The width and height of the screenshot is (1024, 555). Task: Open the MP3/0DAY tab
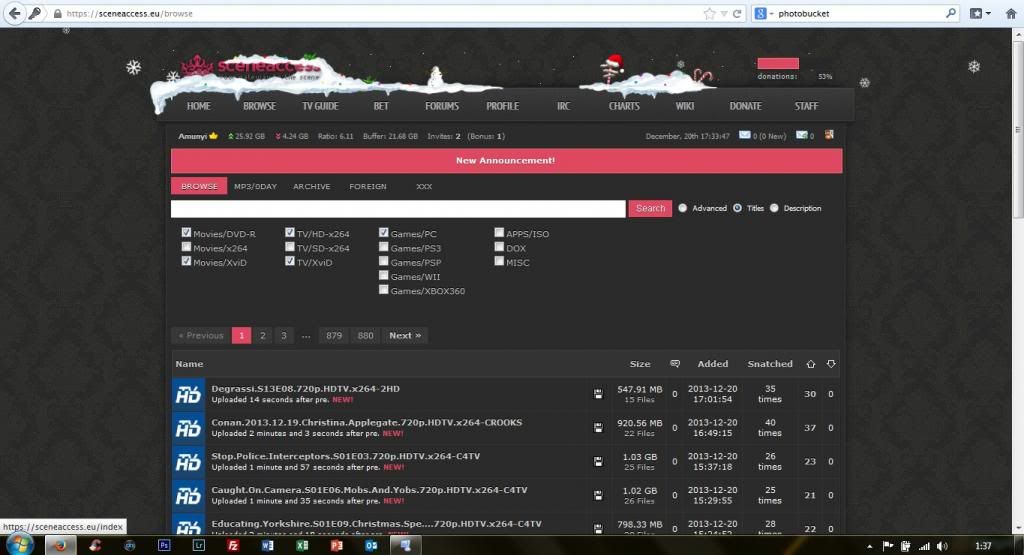tap(255, 186)
